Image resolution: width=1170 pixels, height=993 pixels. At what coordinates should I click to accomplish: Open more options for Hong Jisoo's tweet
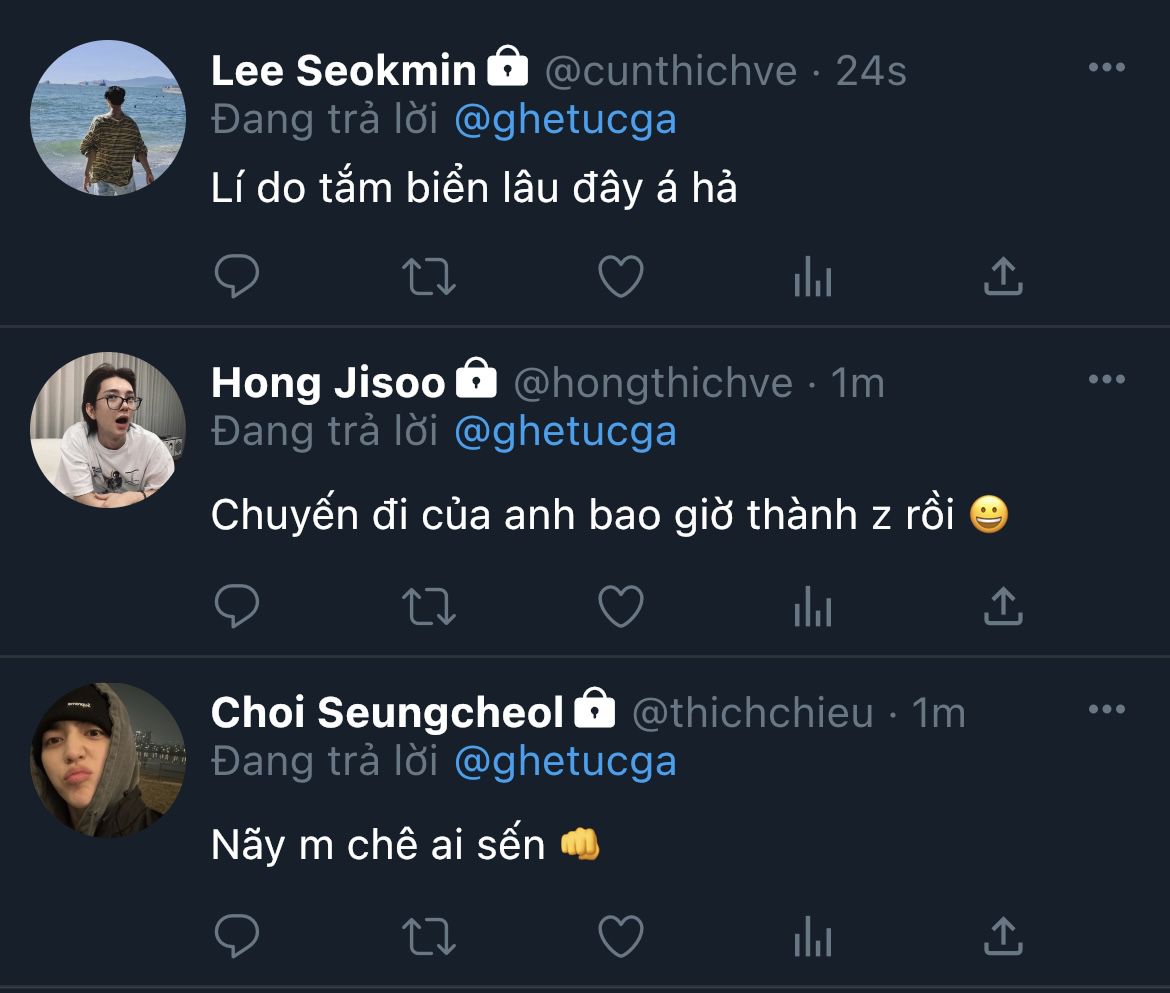coord(1106,380)
